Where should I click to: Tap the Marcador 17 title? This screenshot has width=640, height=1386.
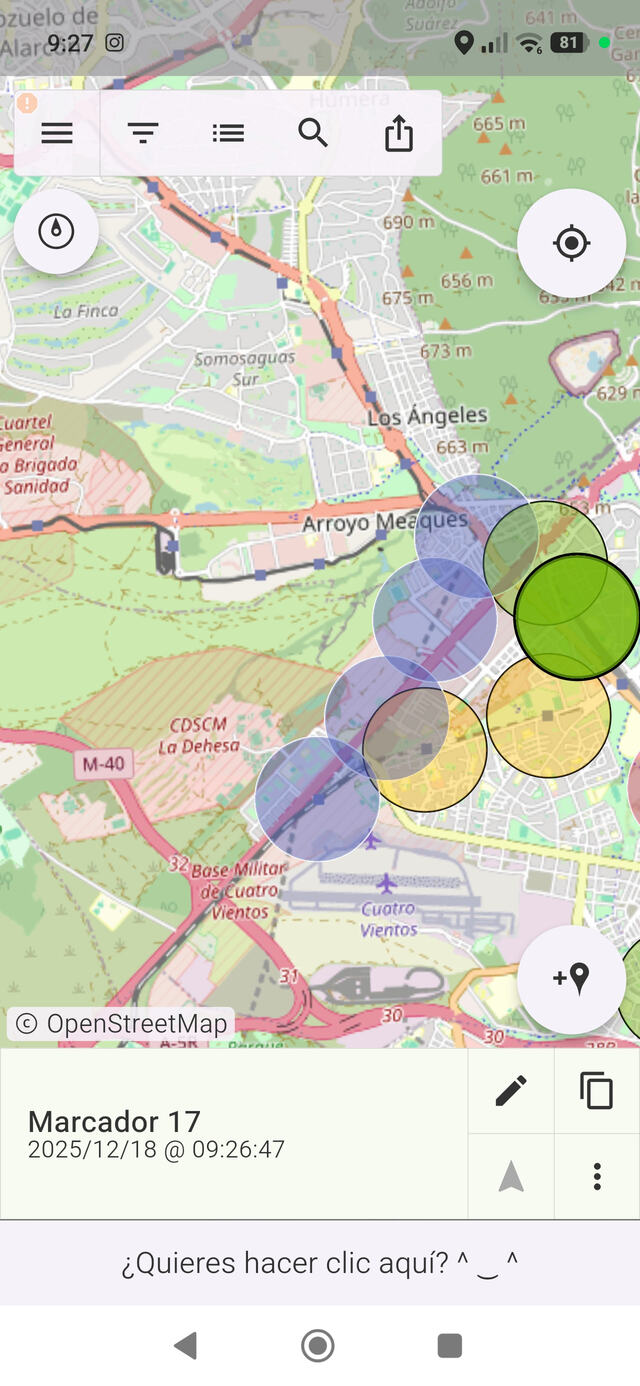(x=114, y=1121)
